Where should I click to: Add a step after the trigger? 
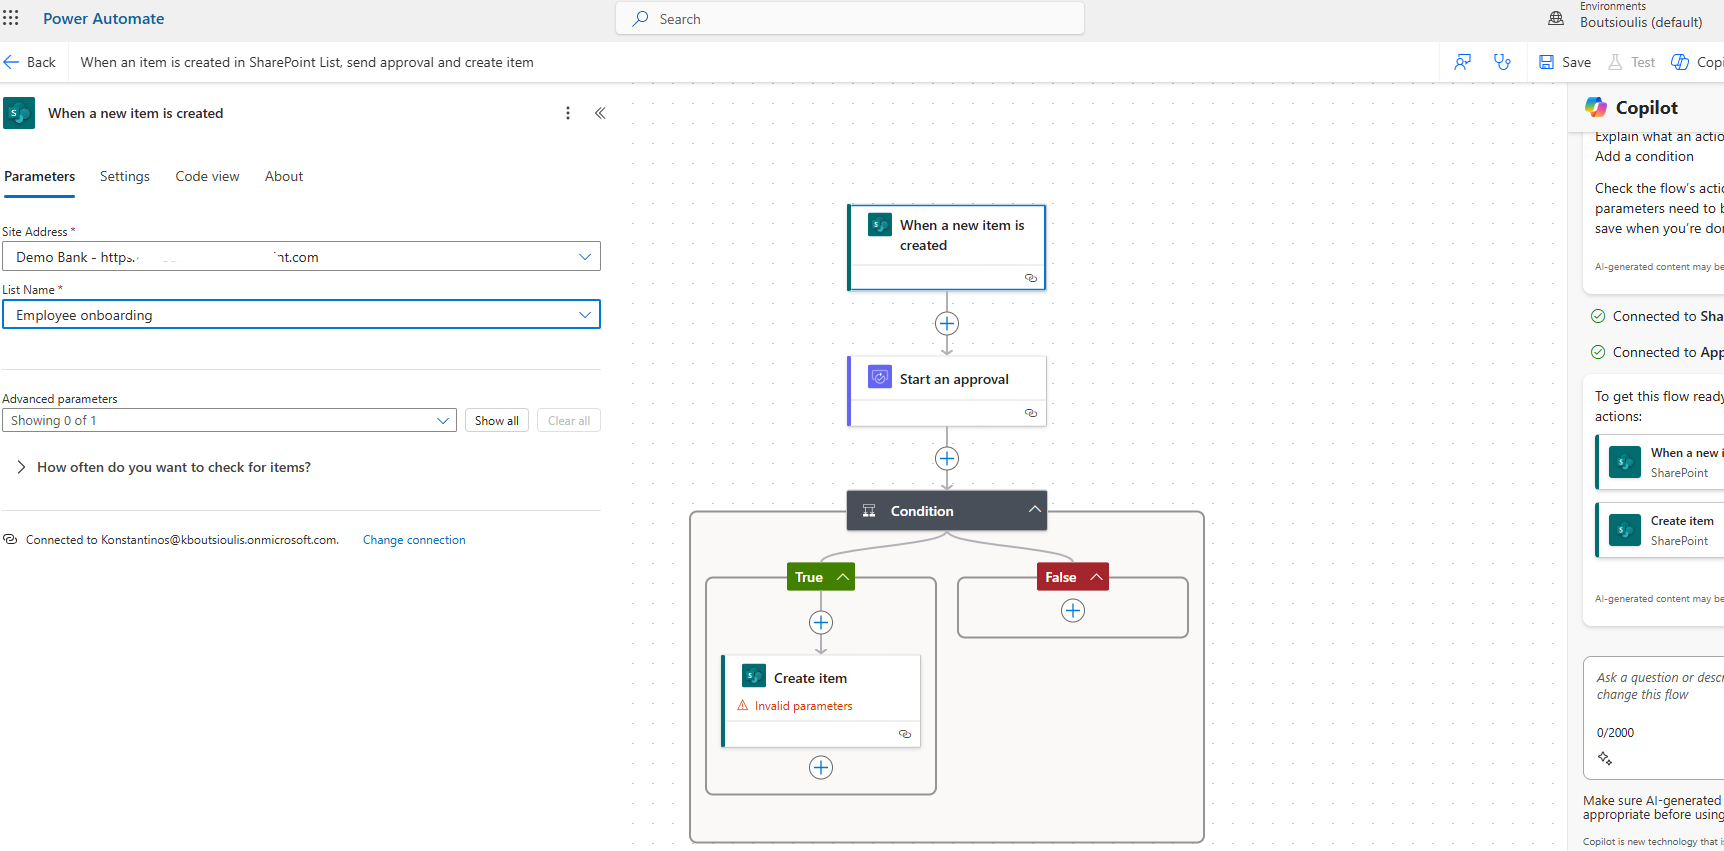(x=947, y=324)
